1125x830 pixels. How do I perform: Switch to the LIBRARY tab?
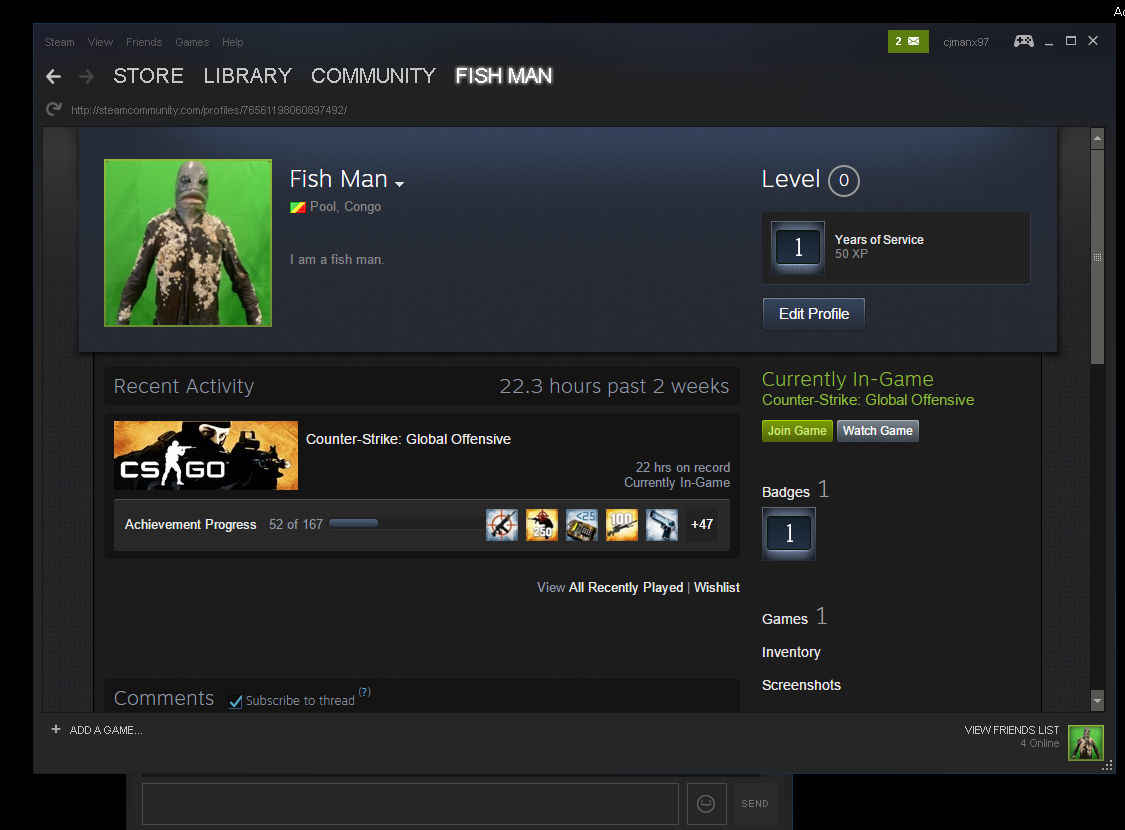coord(248,76)
